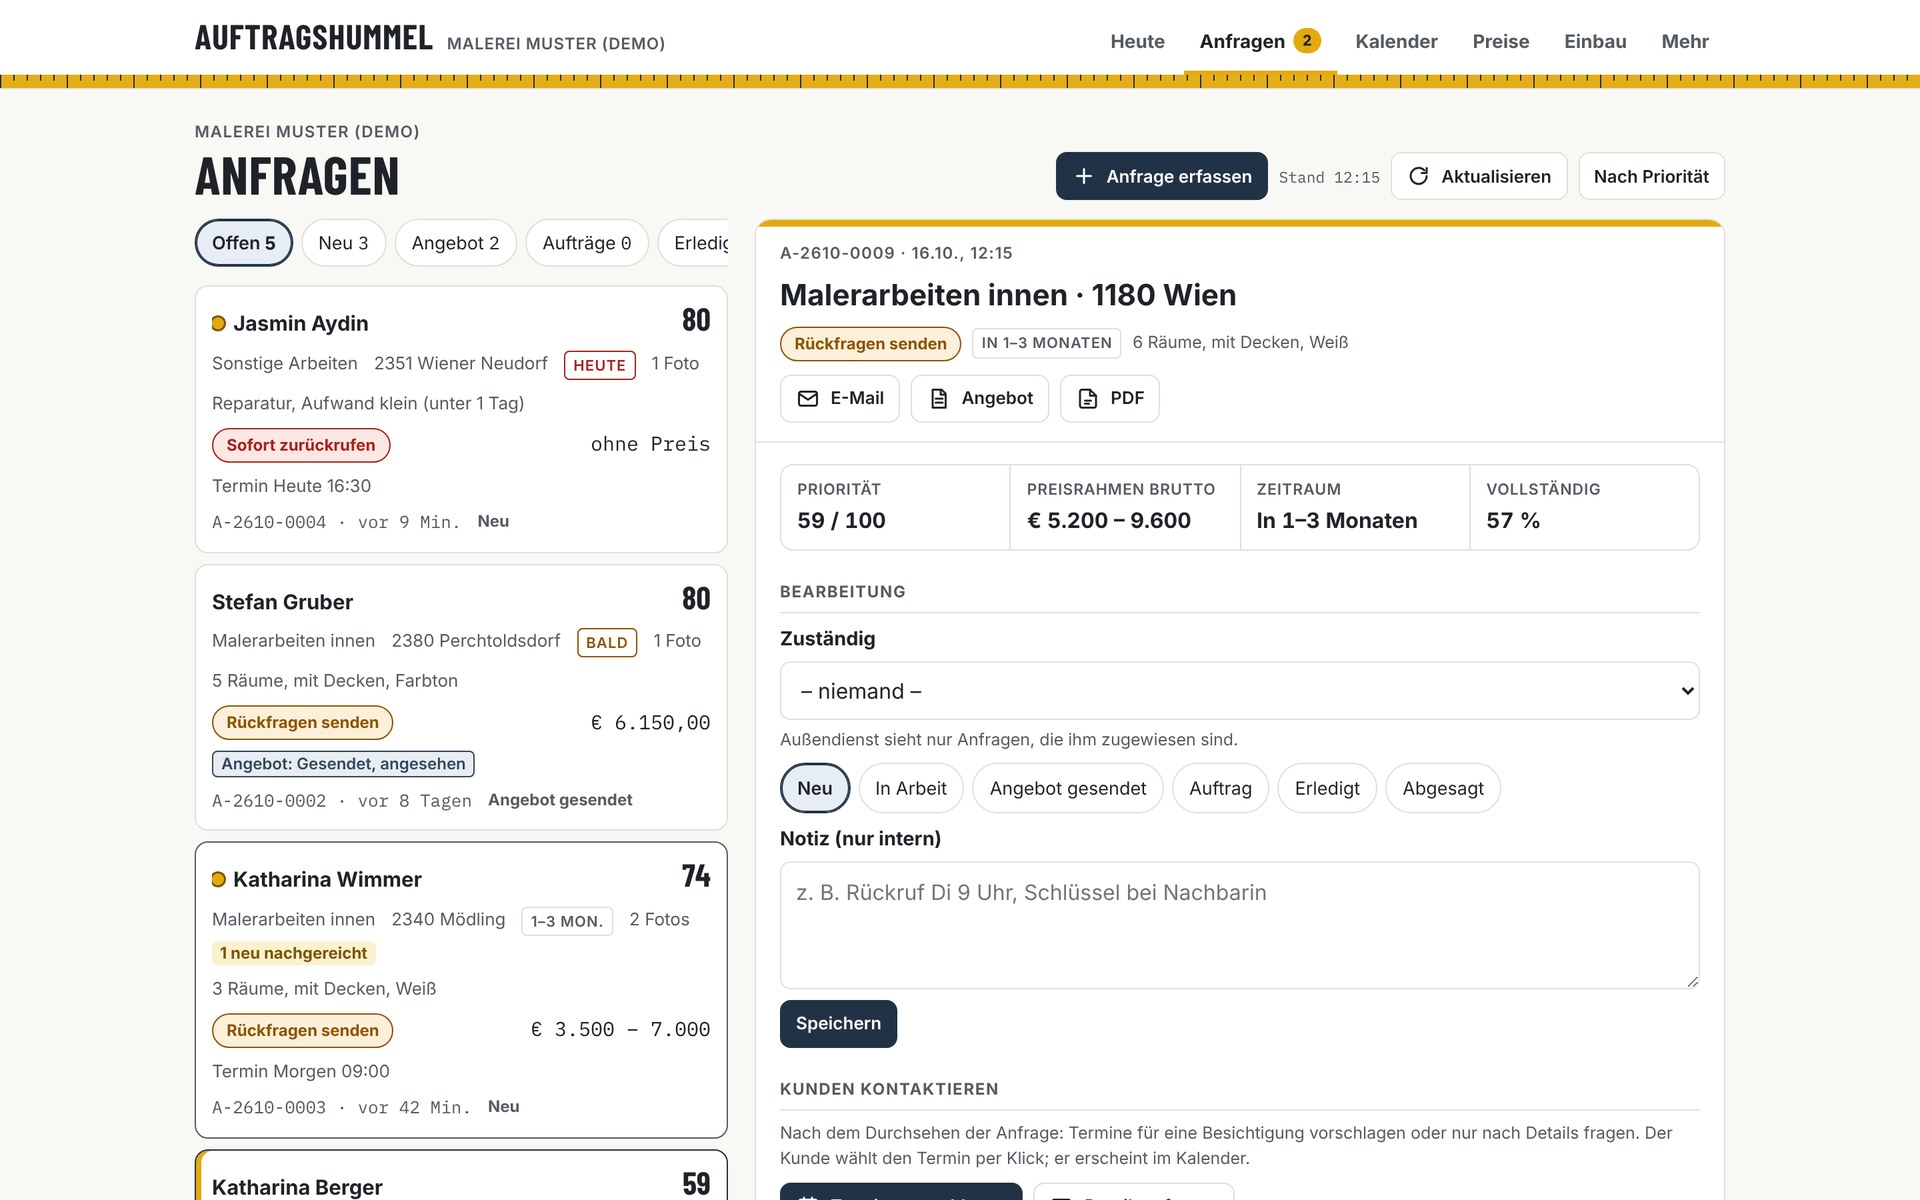
Task: Click the price € 6.150,00 on Gruber card
Action: (x=650, y=722)
